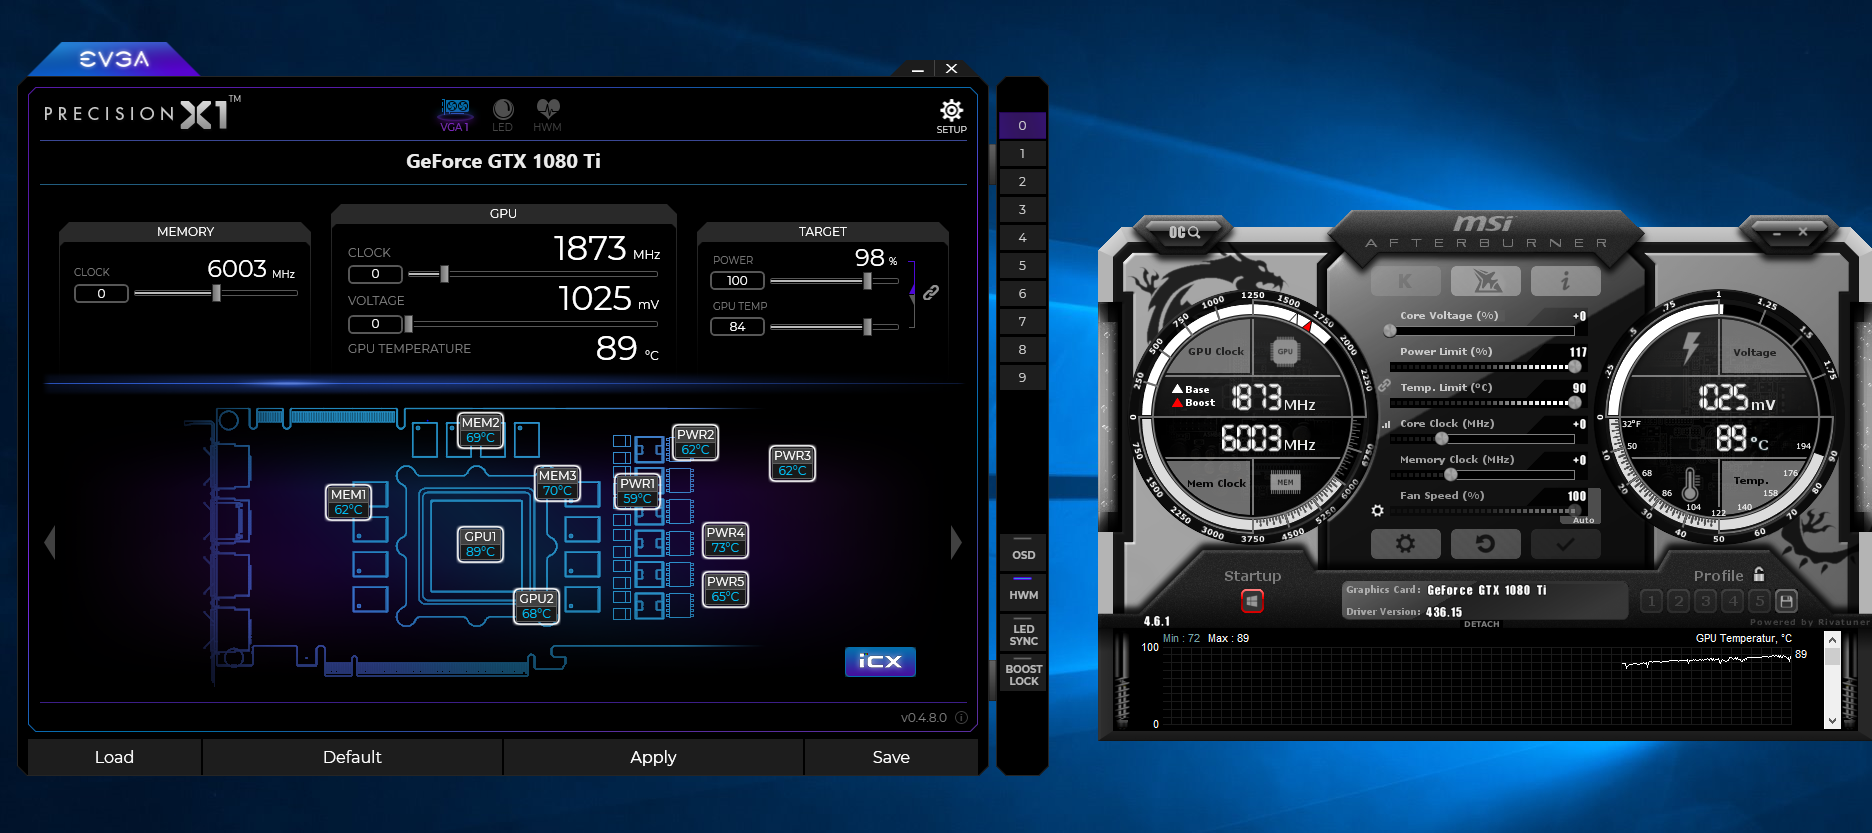Click the MEM3 70°C sensor label
Viewport: 1872px width, 833px height.
(557, 483)
